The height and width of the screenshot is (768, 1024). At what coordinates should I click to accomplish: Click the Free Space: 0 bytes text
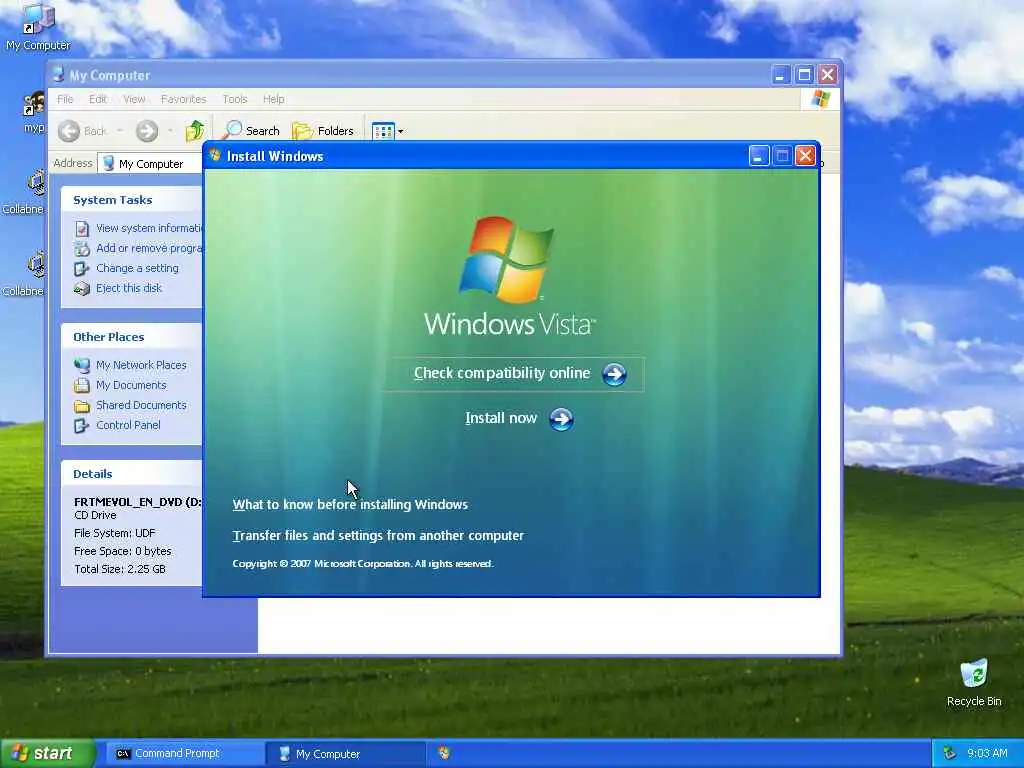click(123, 551)
